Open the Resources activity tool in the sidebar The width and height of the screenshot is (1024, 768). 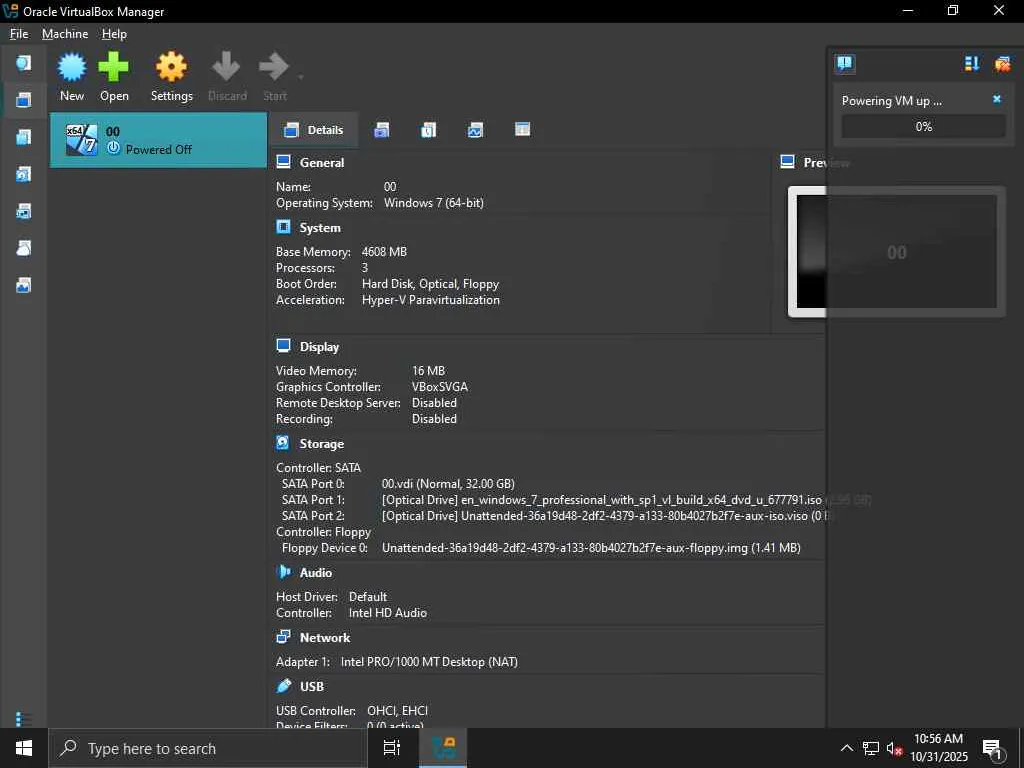click(24, 285)
